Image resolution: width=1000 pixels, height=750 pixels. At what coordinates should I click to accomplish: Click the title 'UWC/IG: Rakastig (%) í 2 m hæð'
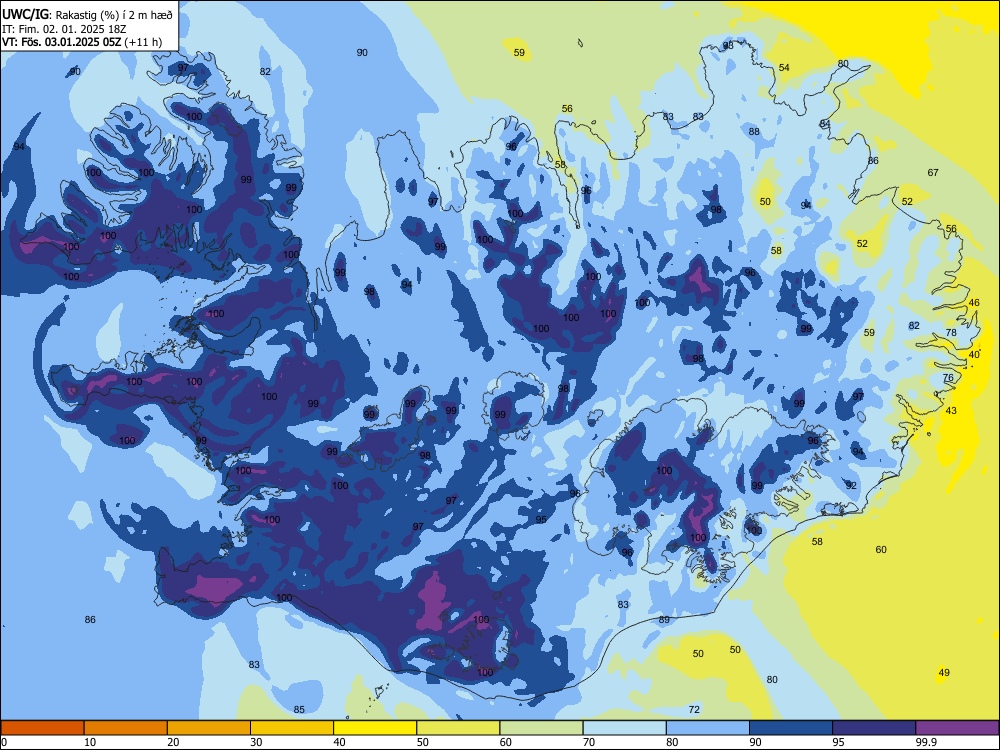coord(87,15)
